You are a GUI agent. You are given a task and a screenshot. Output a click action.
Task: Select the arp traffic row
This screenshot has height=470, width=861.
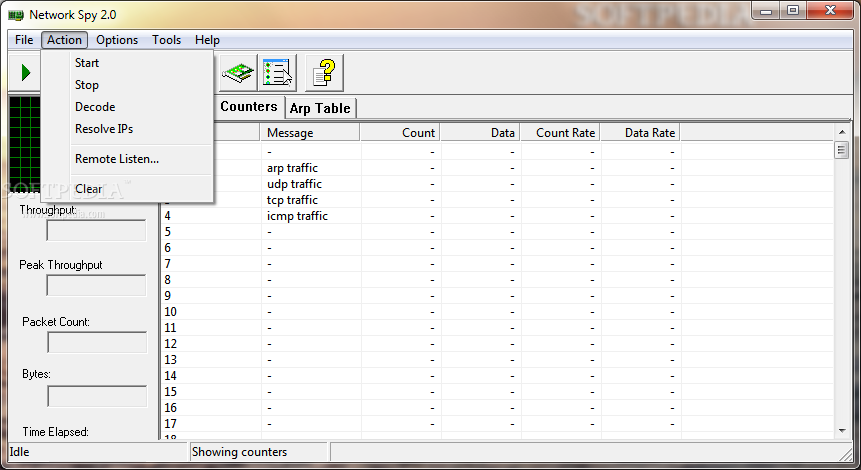(x=497, y=168)
